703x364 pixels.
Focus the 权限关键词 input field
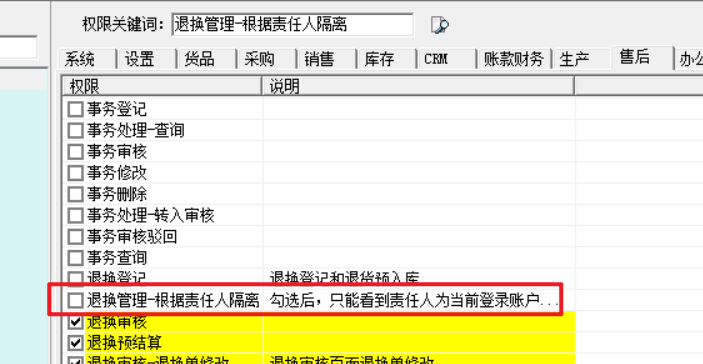point(292,25)
